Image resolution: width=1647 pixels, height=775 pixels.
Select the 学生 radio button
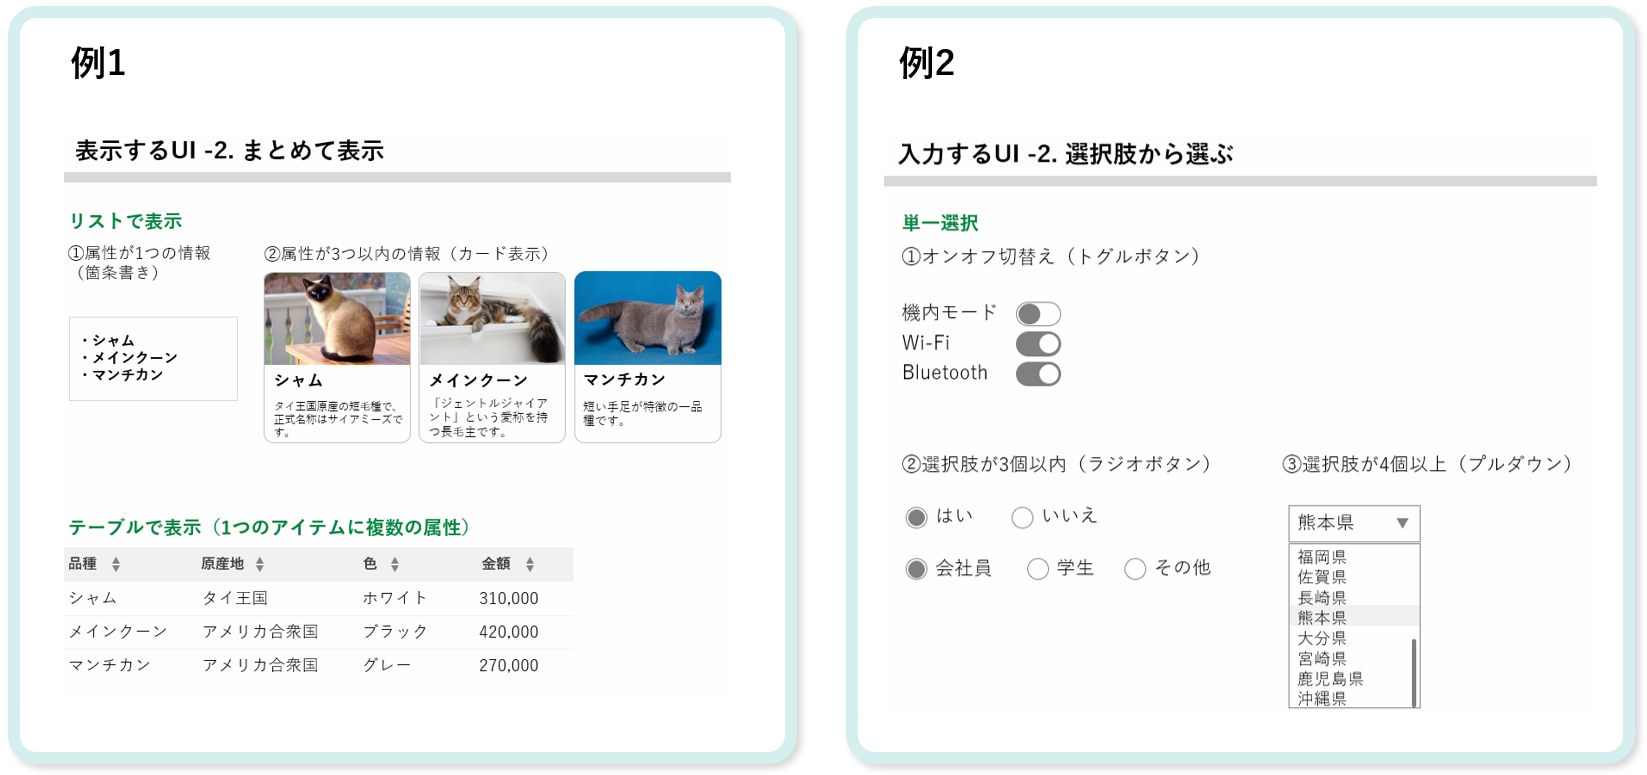click(1038, 569)
